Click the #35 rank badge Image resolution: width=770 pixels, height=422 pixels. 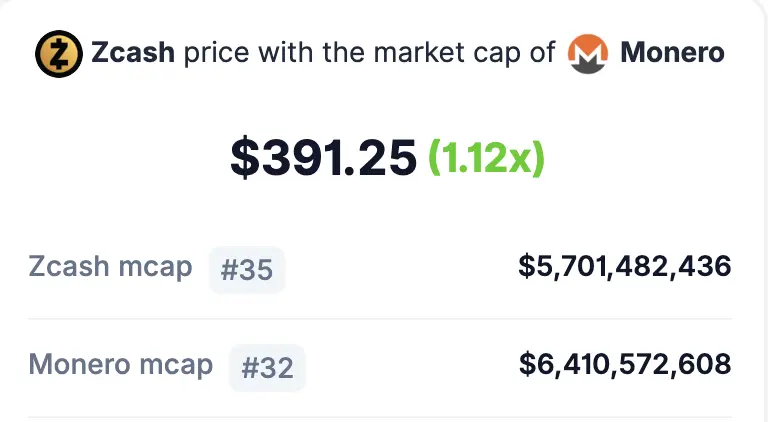(247, 270)
